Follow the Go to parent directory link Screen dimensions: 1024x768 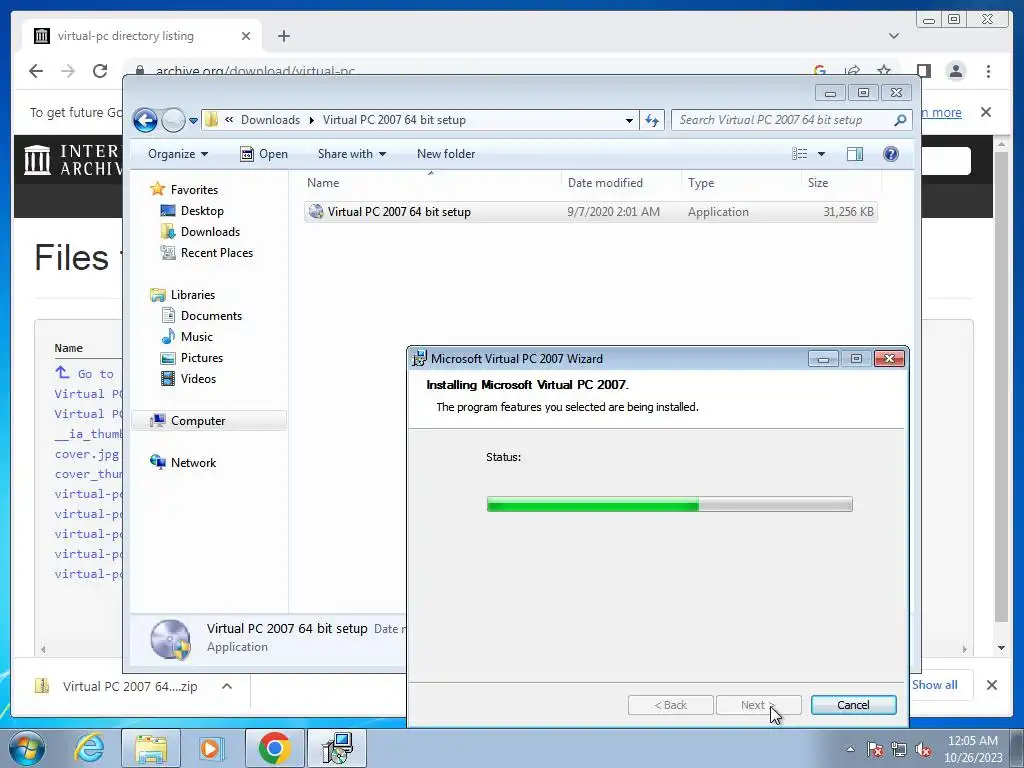point(84,374)
